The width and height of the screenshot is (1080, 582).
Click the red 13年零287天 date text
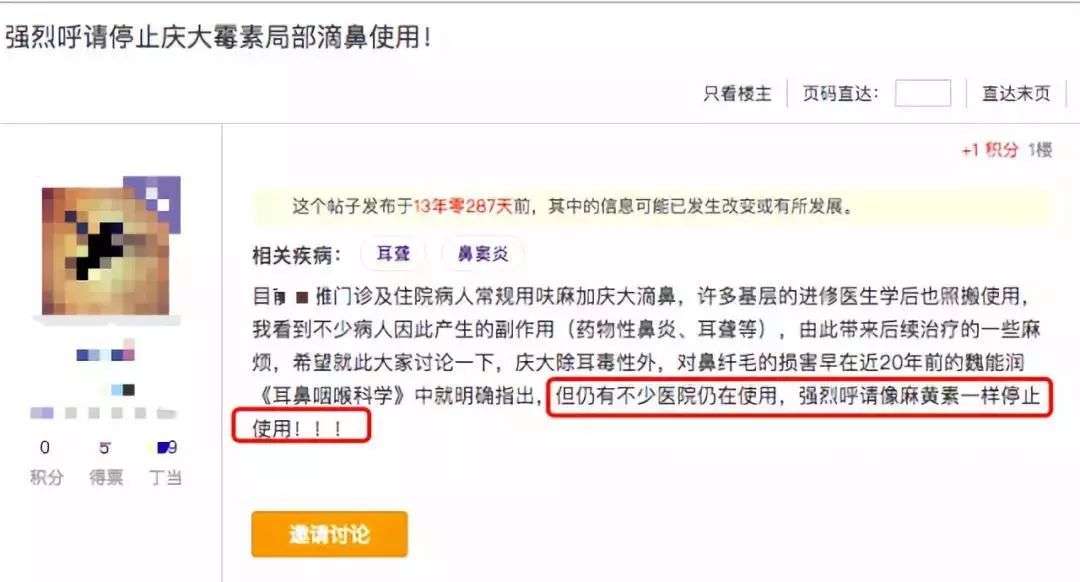463,206
